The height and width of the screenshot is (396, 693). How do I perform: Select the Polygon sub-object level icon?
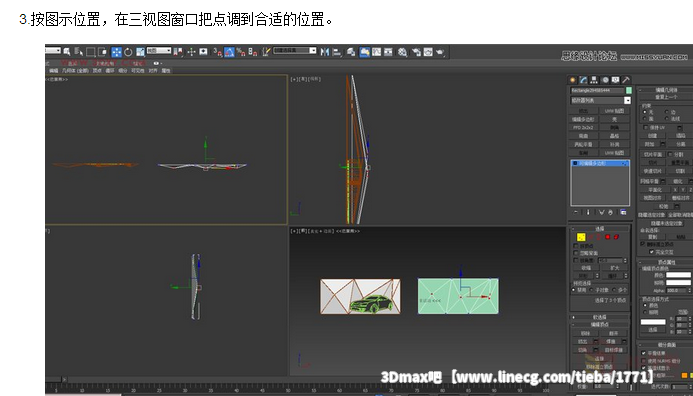point(608,237)
